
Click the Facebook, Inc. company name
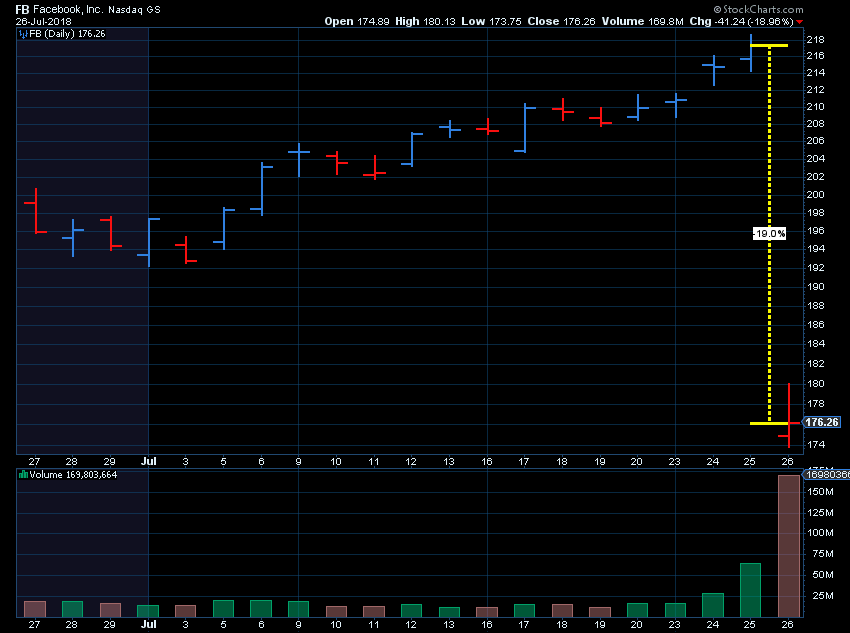[x=68, y=9]
